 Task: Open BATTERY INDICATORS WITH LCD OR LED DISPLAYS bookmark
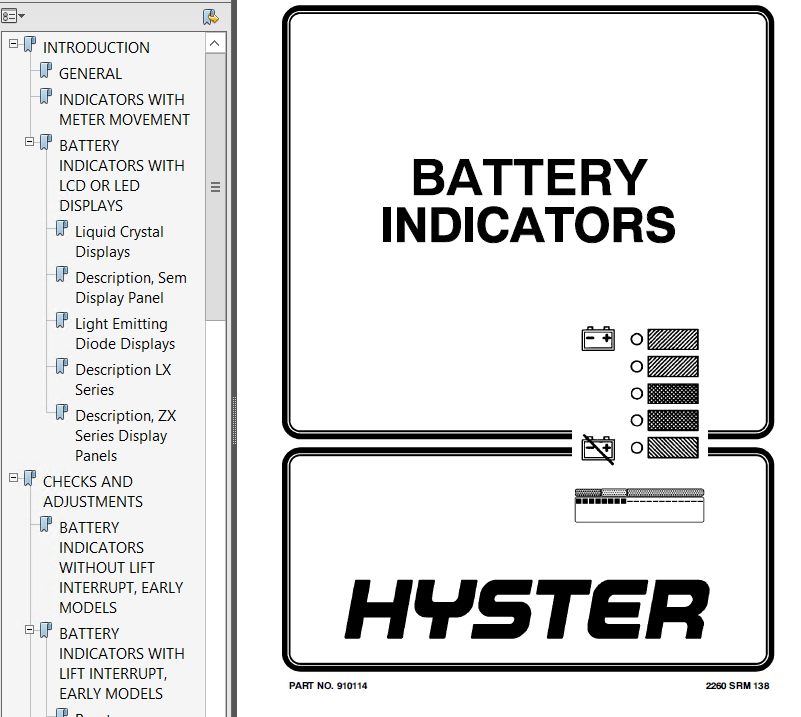coord(122,176)
